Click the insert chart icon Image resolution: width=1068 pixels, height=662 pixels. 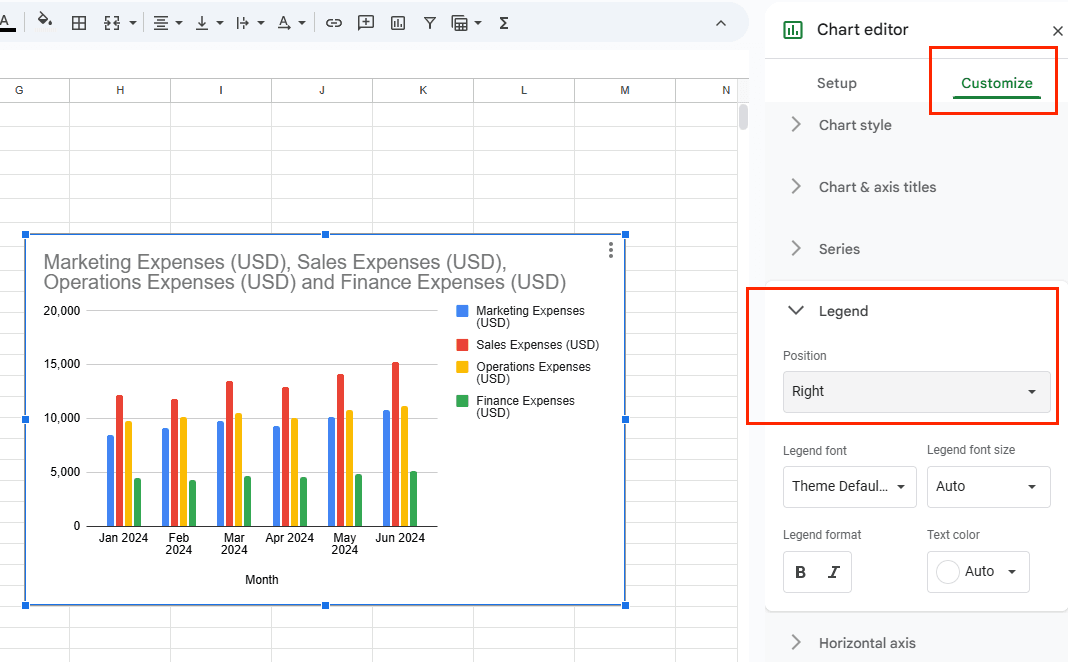click(x=398, y=22)
